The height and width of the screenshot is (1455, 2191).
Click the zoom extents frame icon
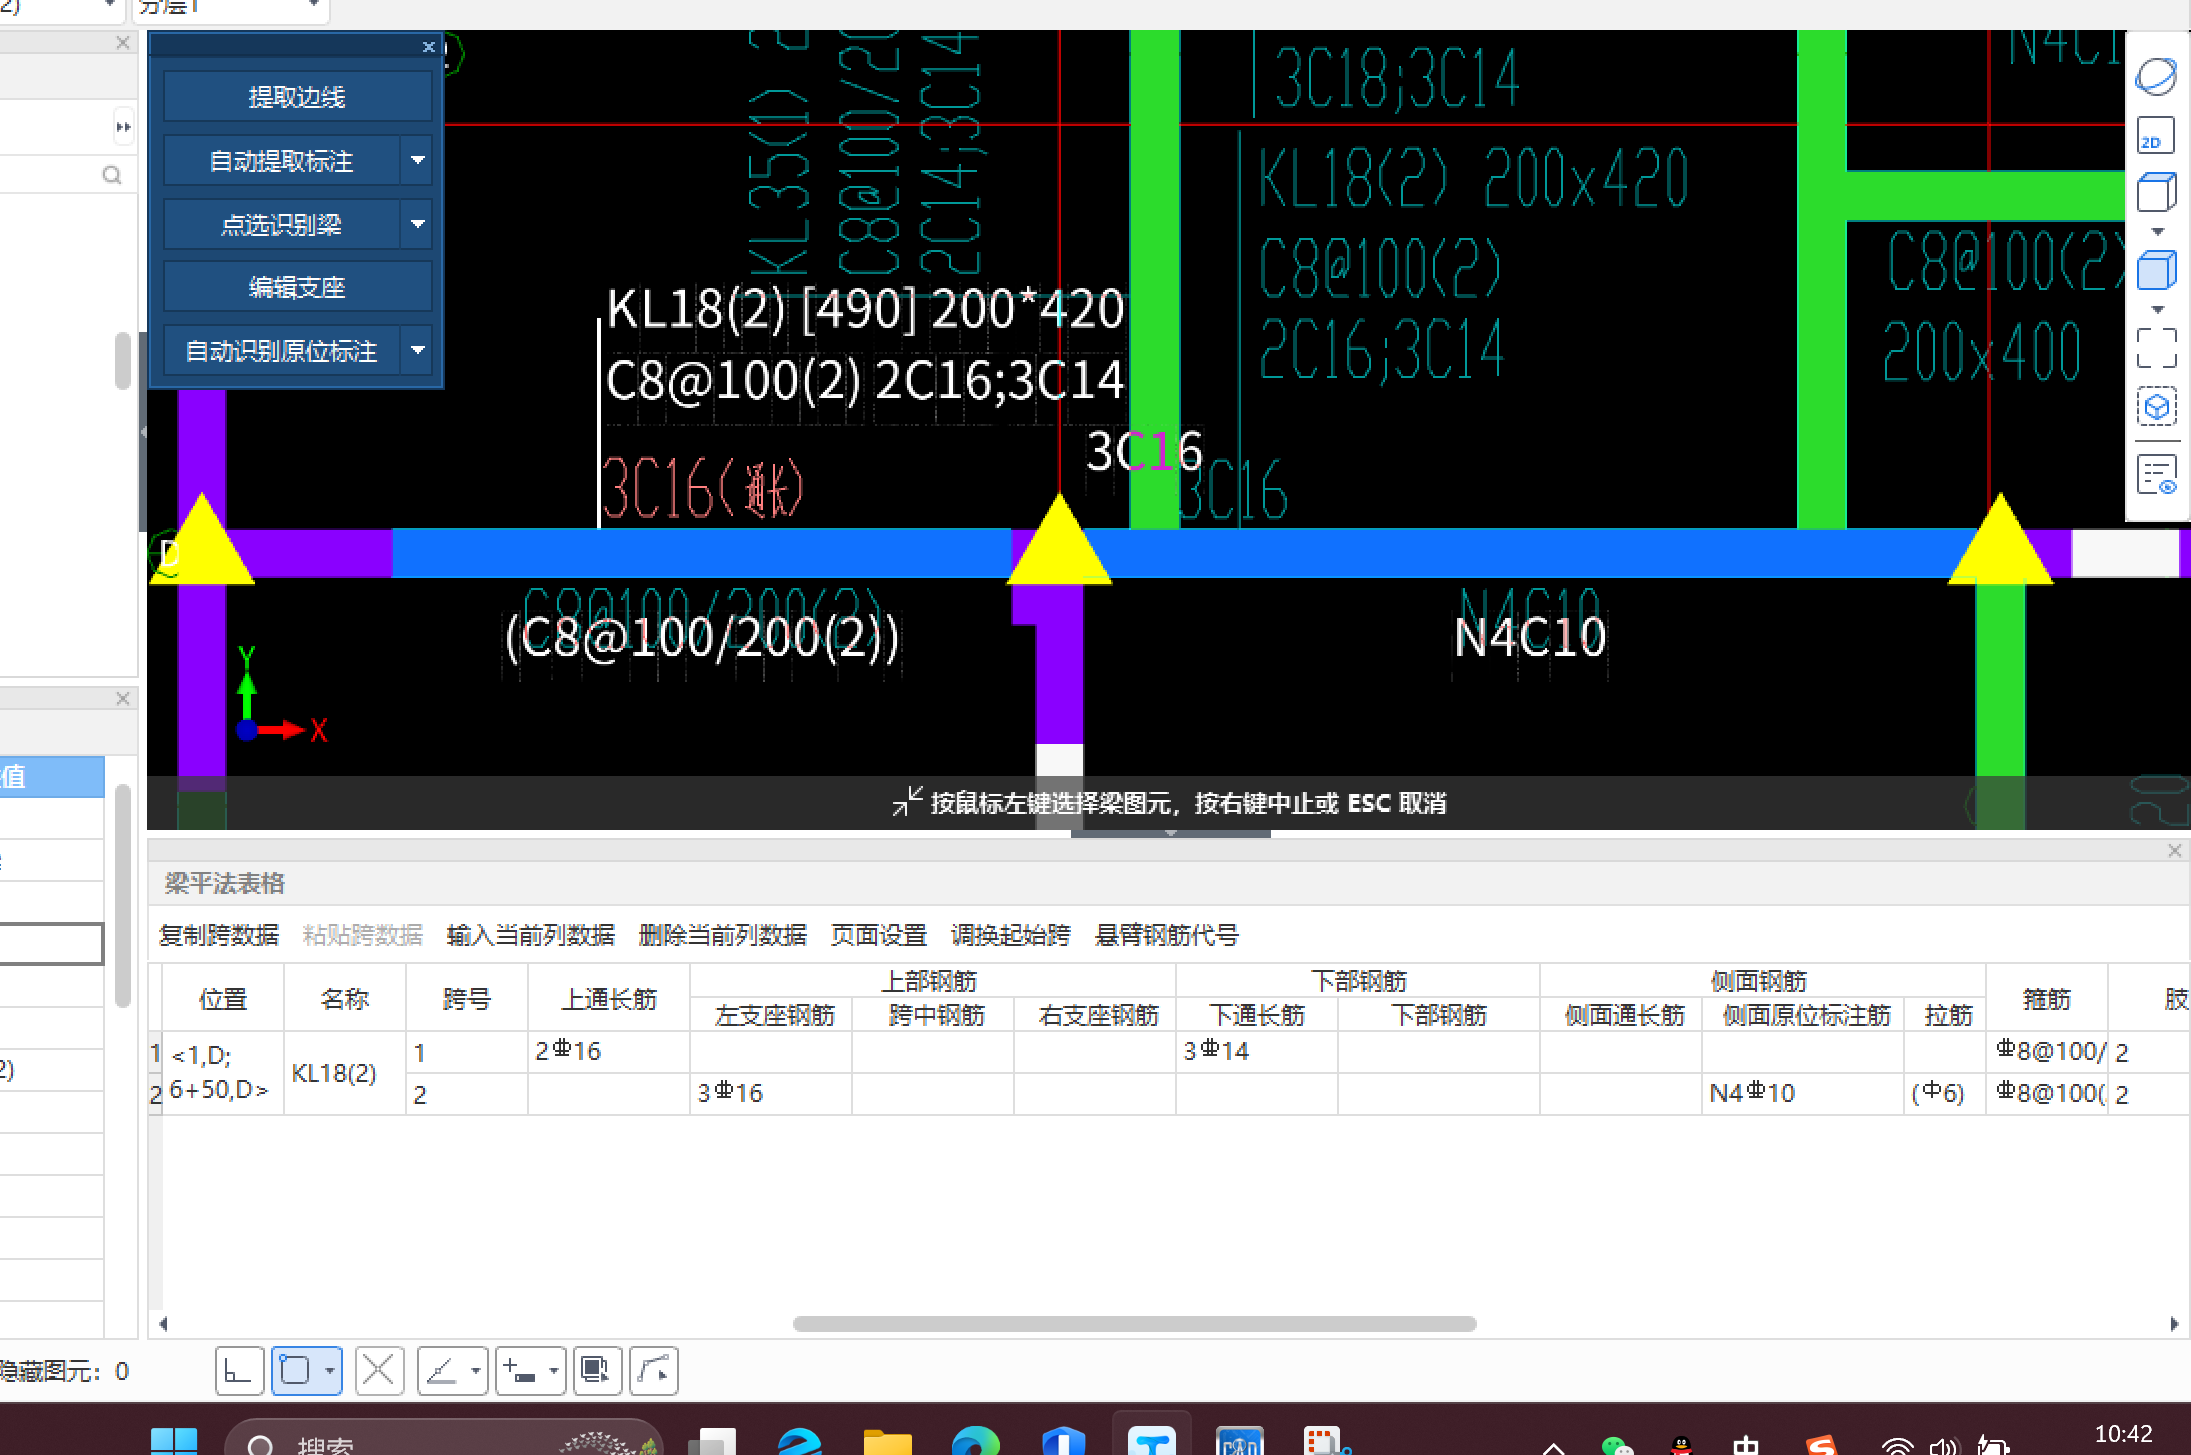point(2156,348)
